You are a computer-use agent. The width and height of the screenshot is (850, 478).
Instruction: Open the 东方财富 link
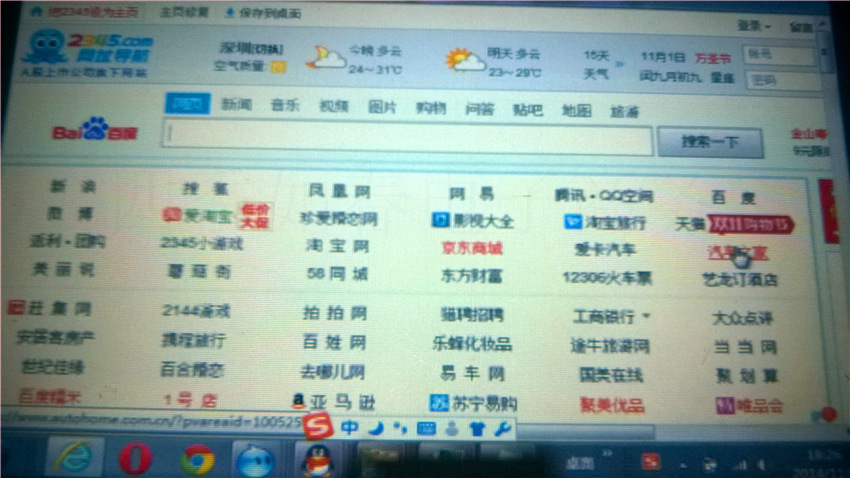pos(471,276)
